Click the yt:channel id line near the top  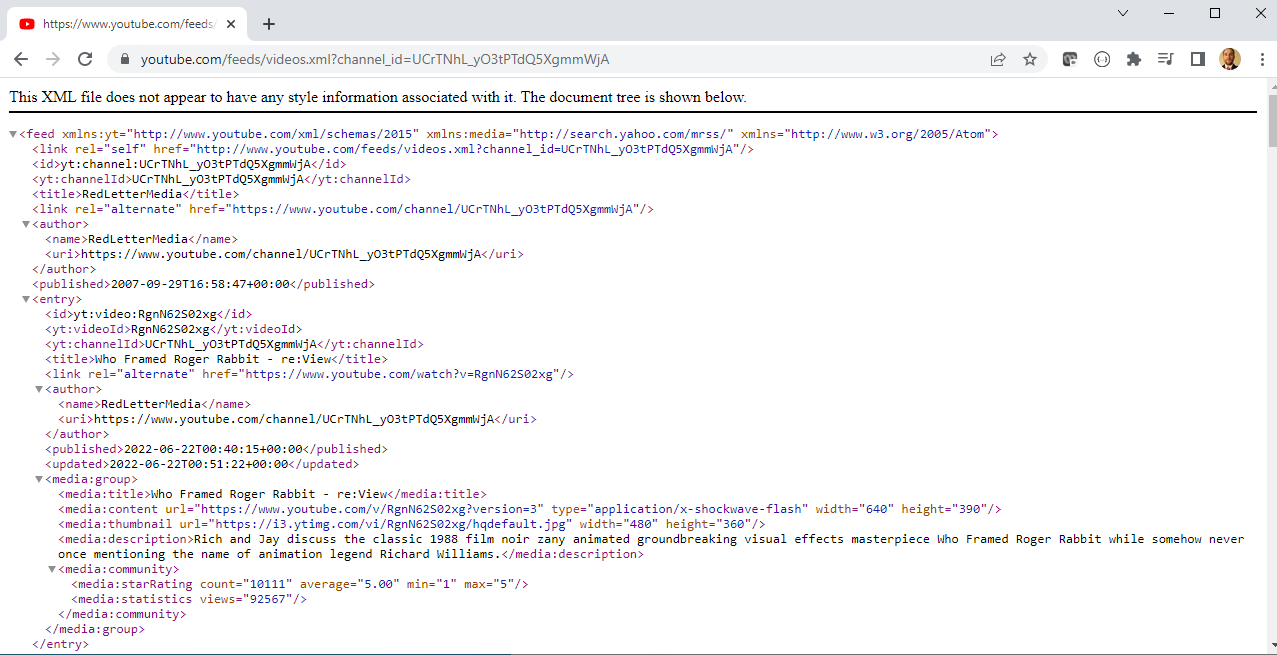pyautogui.click(x=189, y=164)
